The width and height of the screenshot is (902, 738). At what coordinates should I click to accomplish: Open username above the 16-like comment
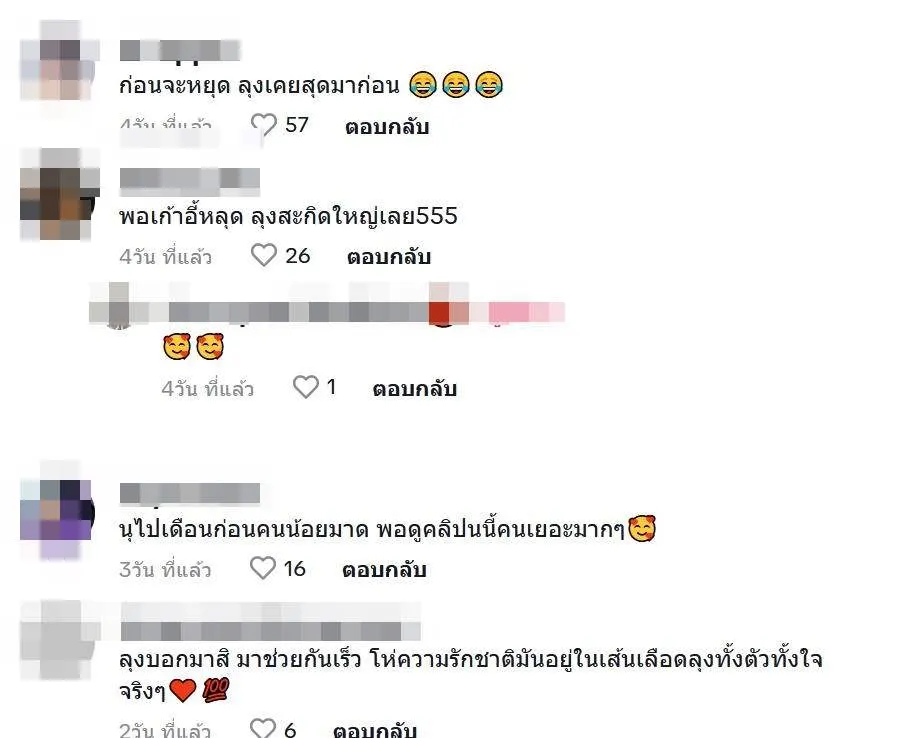coord(190,494)
